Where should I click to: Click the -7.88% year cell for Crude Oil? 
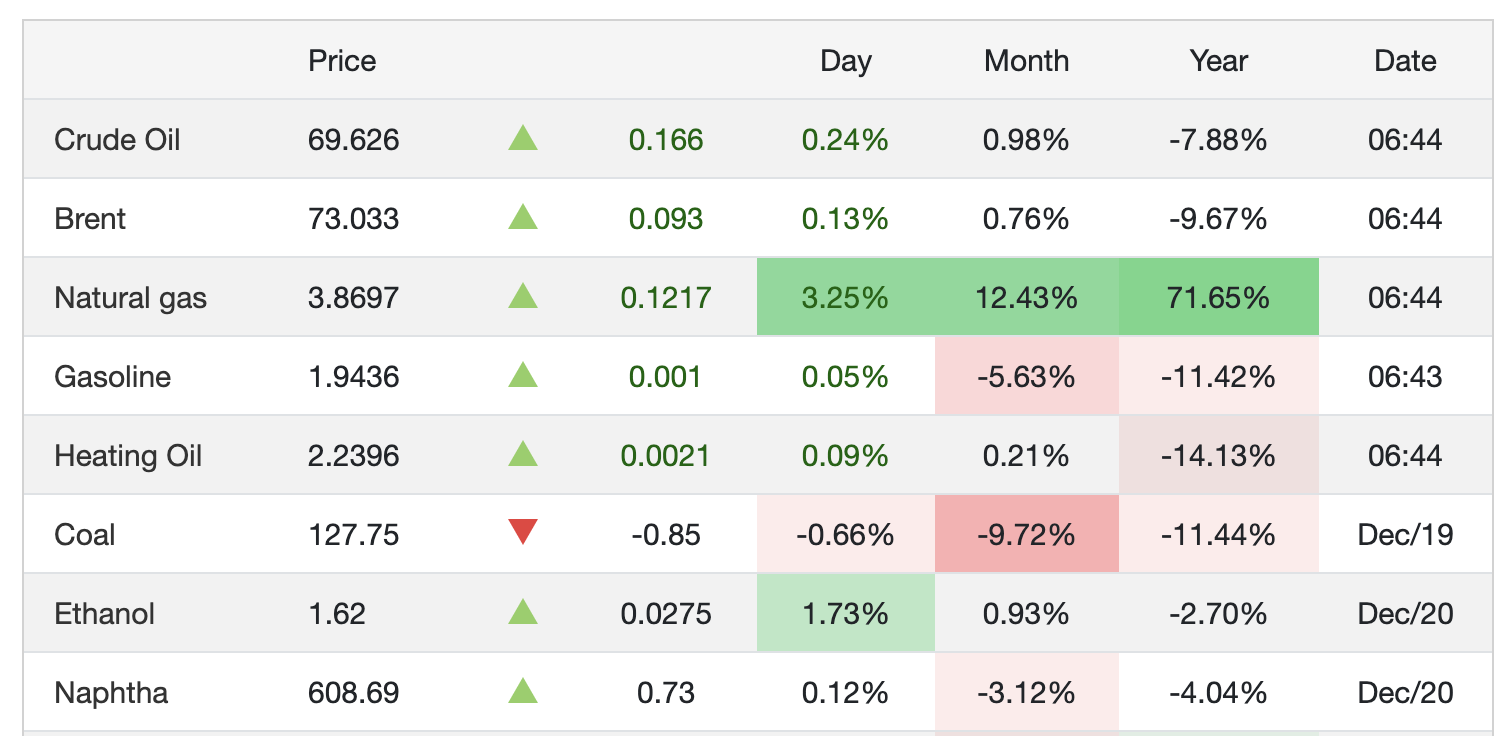[x=1219, y=139]
